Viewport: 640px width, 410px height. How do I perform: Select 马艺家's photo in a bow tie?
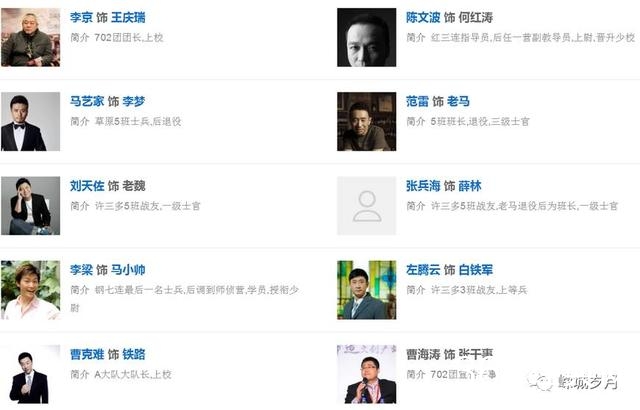pyautogui.click(x=30, y=121)
